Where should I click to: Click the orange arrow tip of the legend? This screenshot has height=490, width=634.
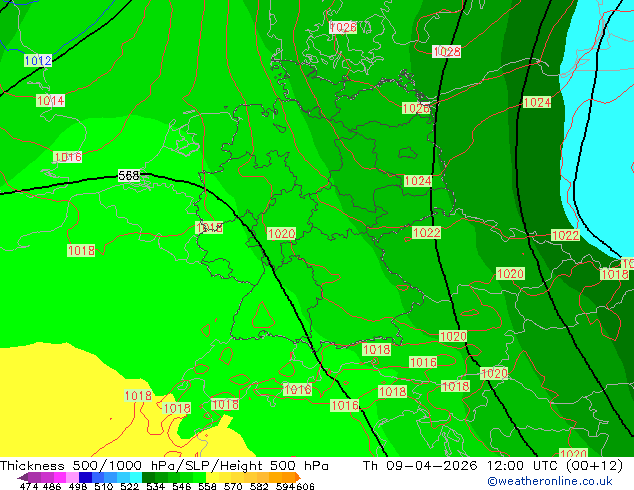298,477
